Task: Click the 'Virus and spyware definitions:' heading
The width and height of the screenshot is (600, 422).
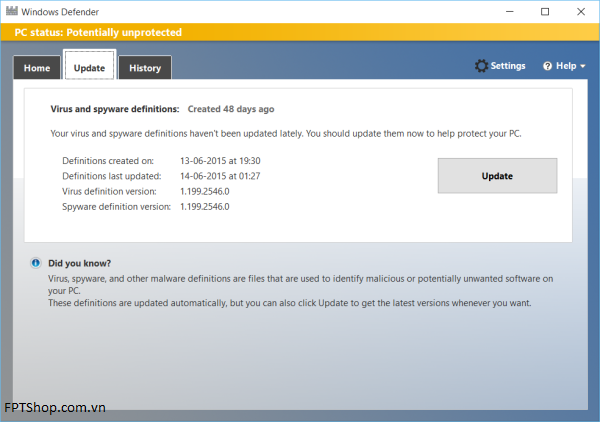Action: (115, 109)
